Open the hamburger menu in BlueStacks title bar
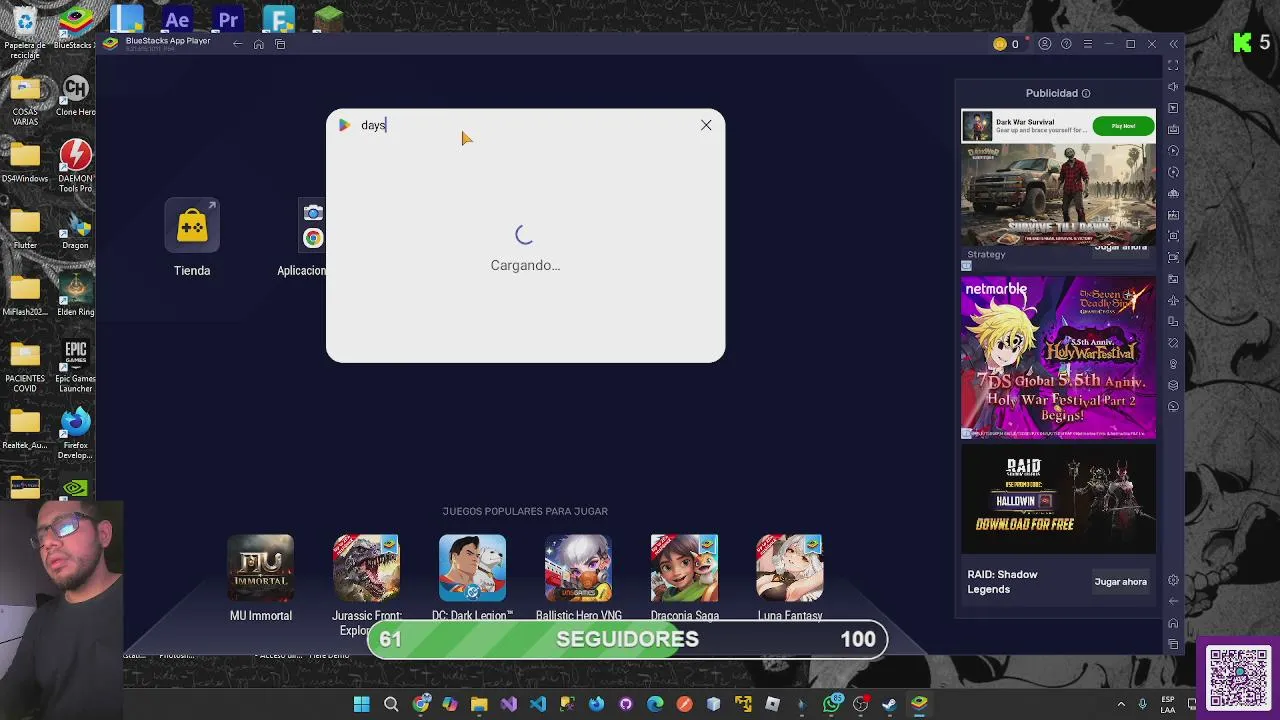 (1088, 44)
